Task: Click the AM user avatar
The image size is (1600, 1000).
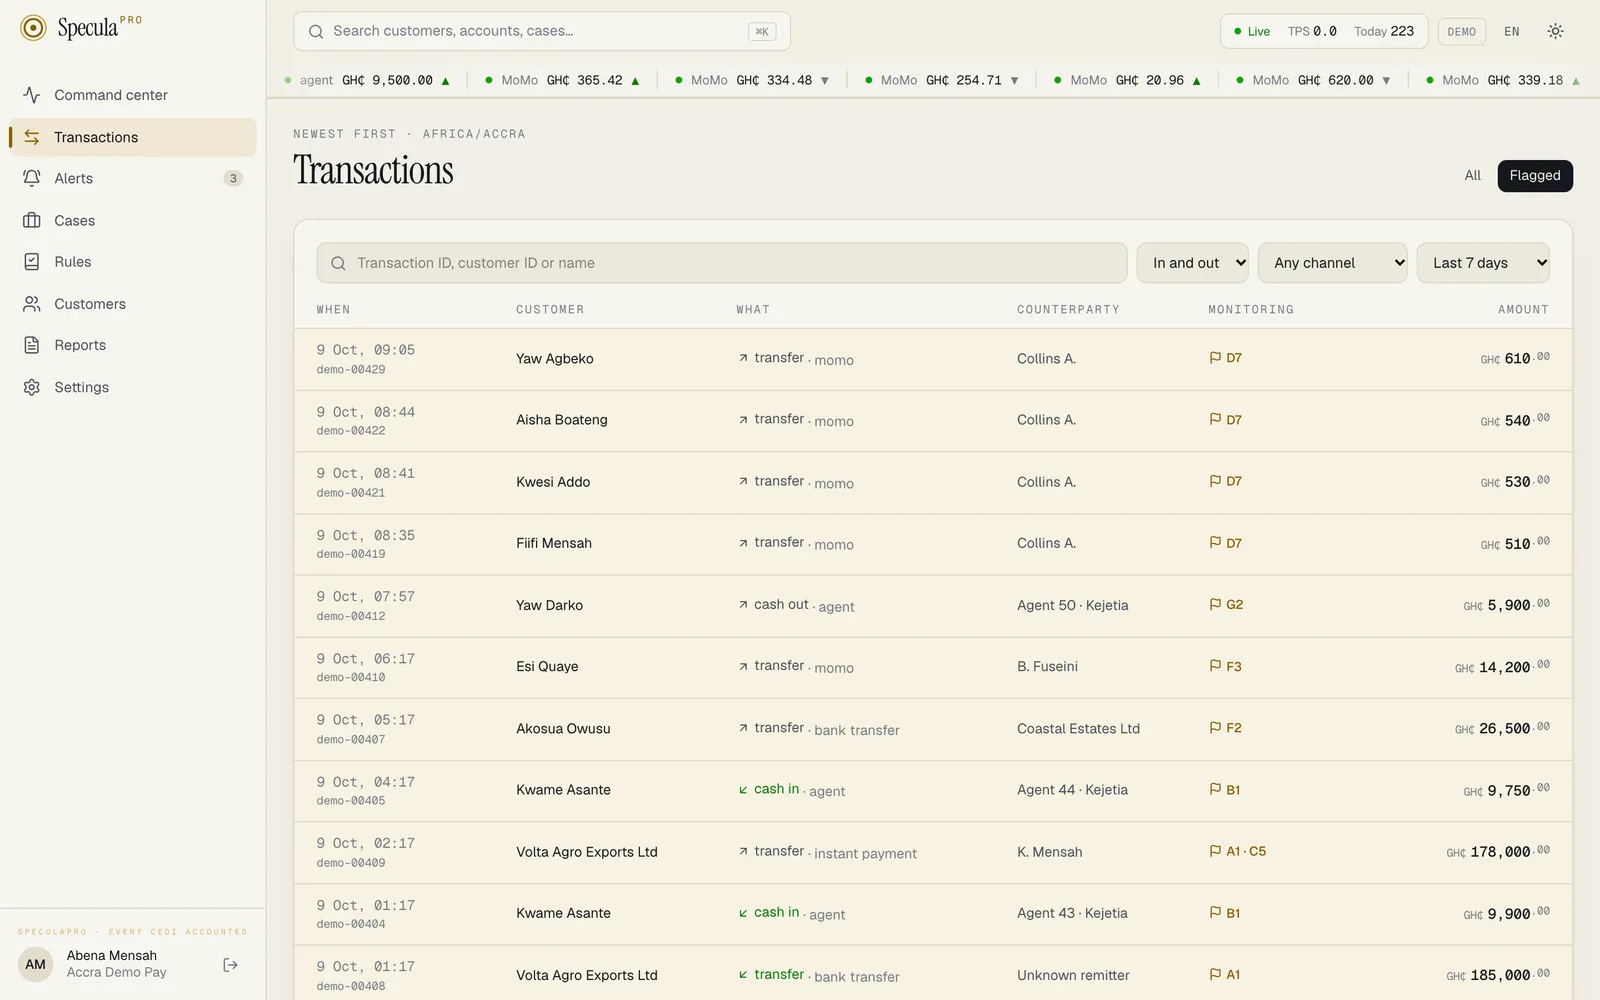Action: click(x=36, y=965)
